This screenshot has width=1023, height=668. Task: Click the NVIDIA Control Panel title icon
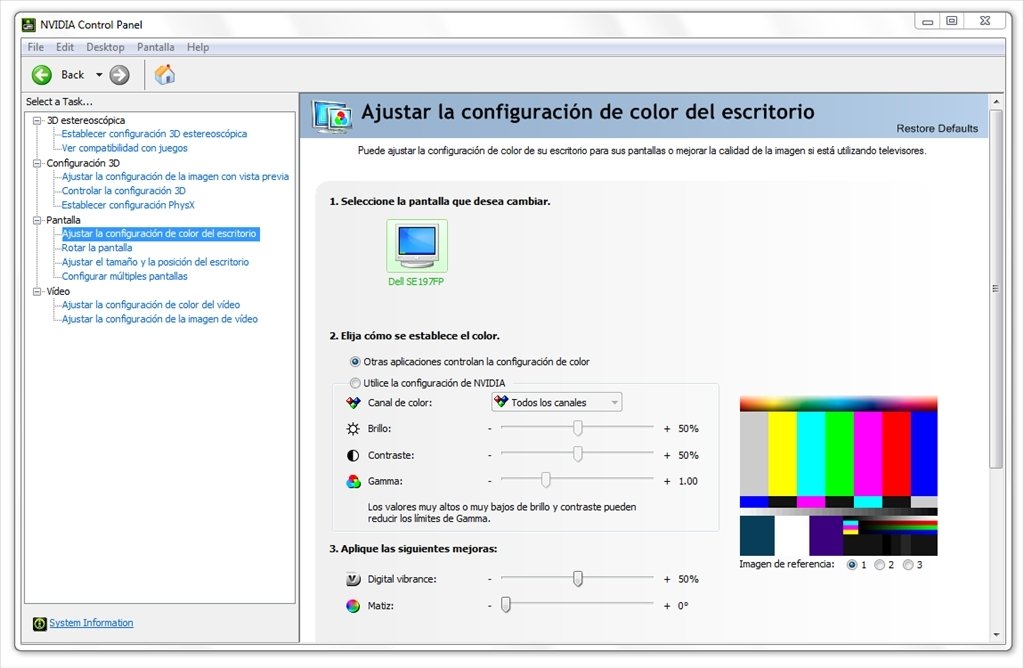[x=29, y=25]
